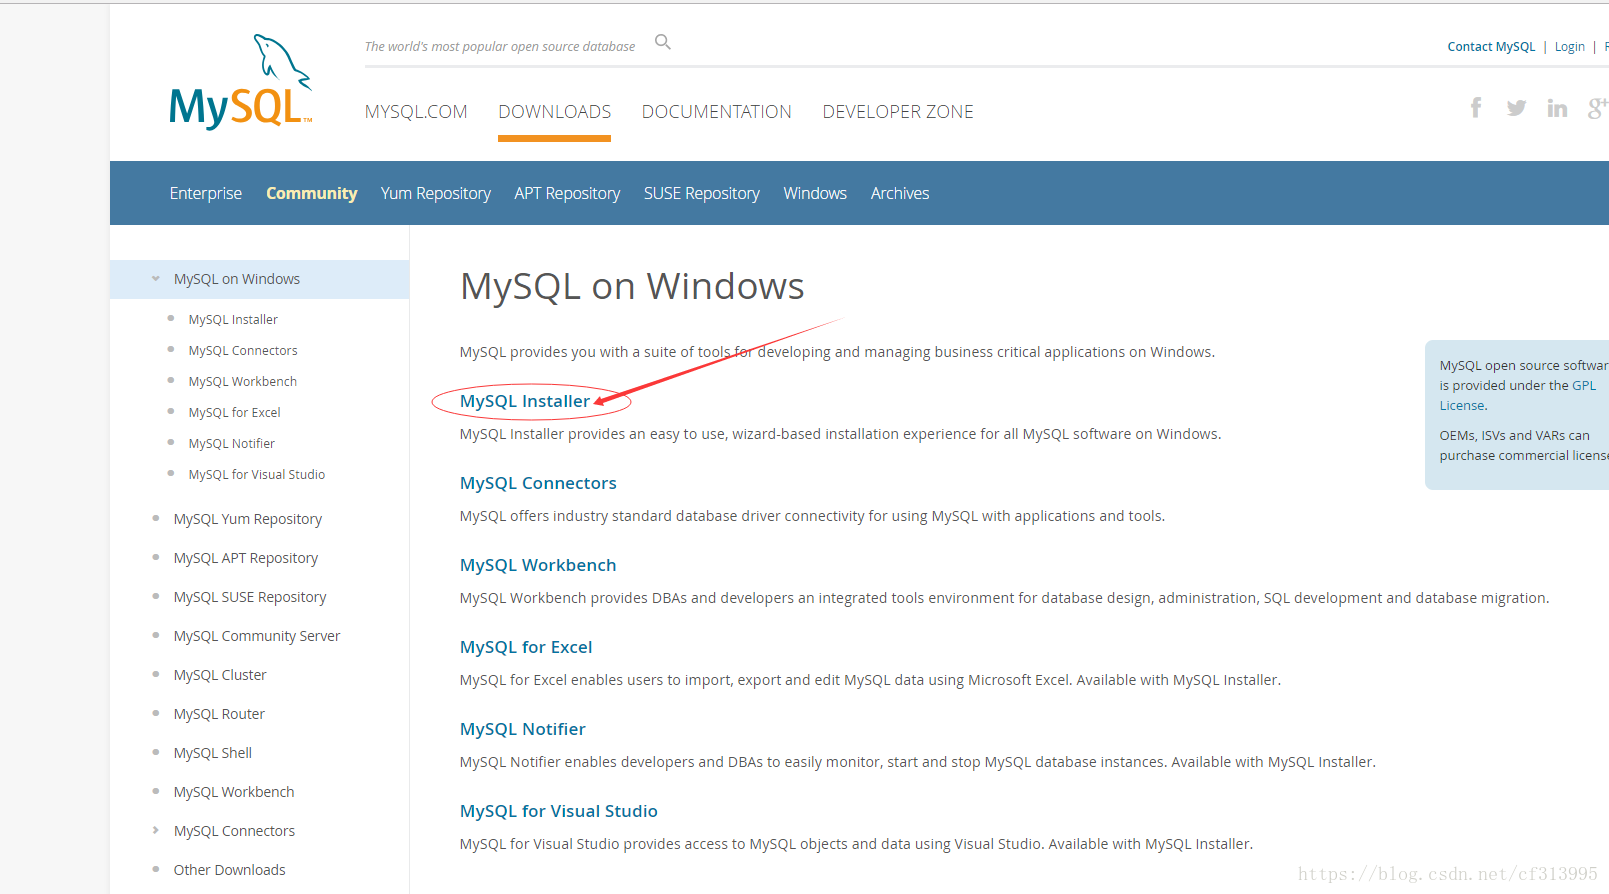Select sidebar sub-item MySQL for Excel
The width and height of the screenshot is (1609, 894).
tap(235, 413)
